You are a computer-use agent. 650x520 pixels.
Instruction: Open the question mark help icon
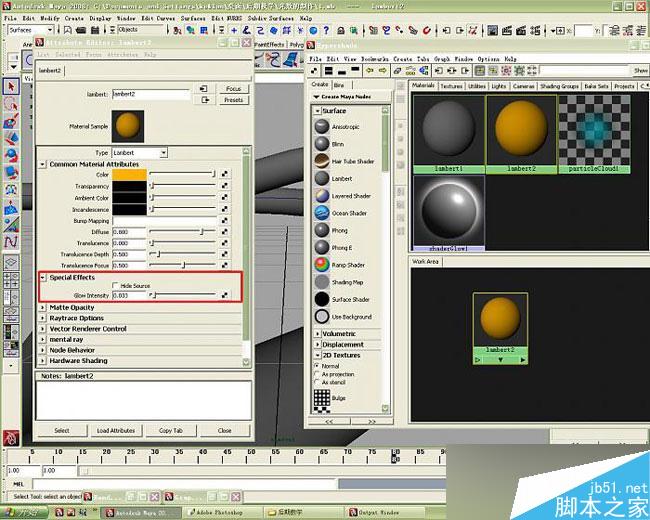[x=326, y=30]
